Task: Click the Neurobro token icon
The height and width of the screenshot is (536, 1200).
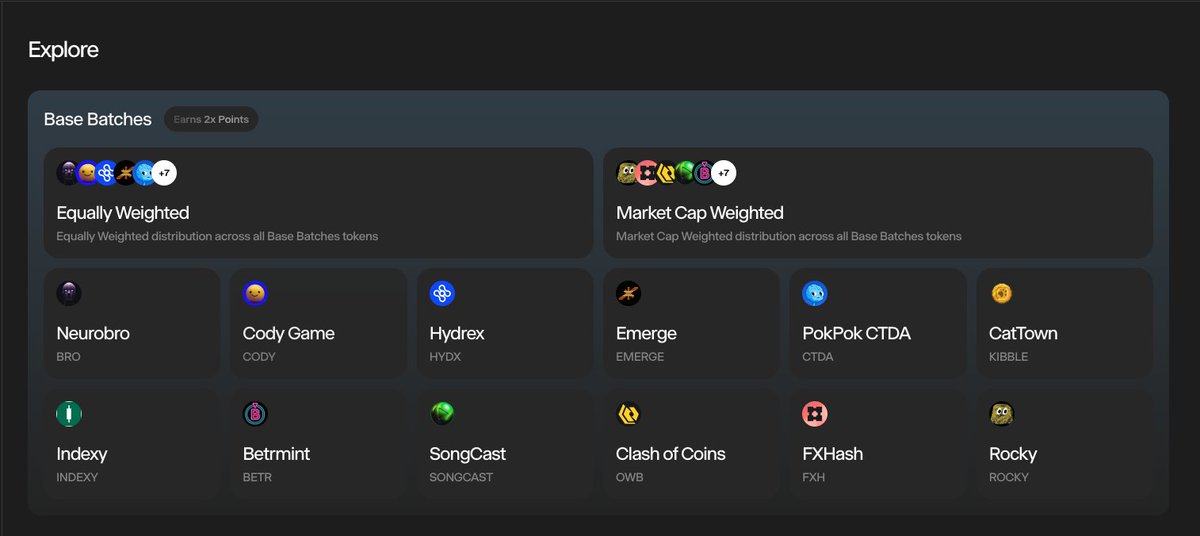Action: (x=69, y=293)
